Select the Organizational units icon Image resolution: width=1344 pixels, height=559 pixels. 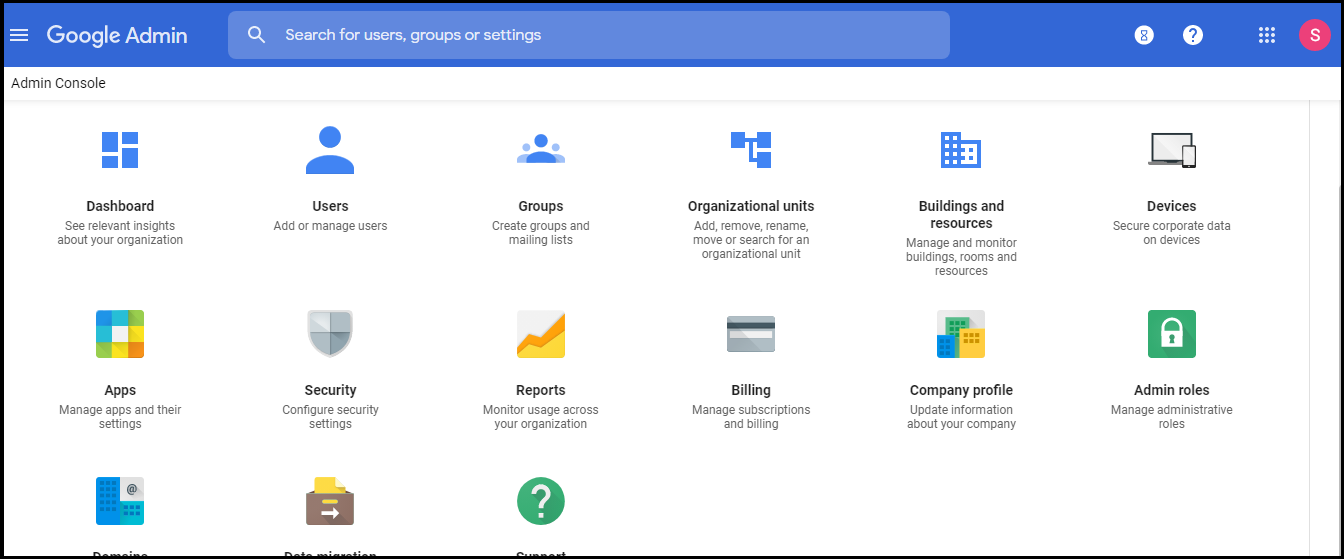pyautogui.click(x=751, y=150)
